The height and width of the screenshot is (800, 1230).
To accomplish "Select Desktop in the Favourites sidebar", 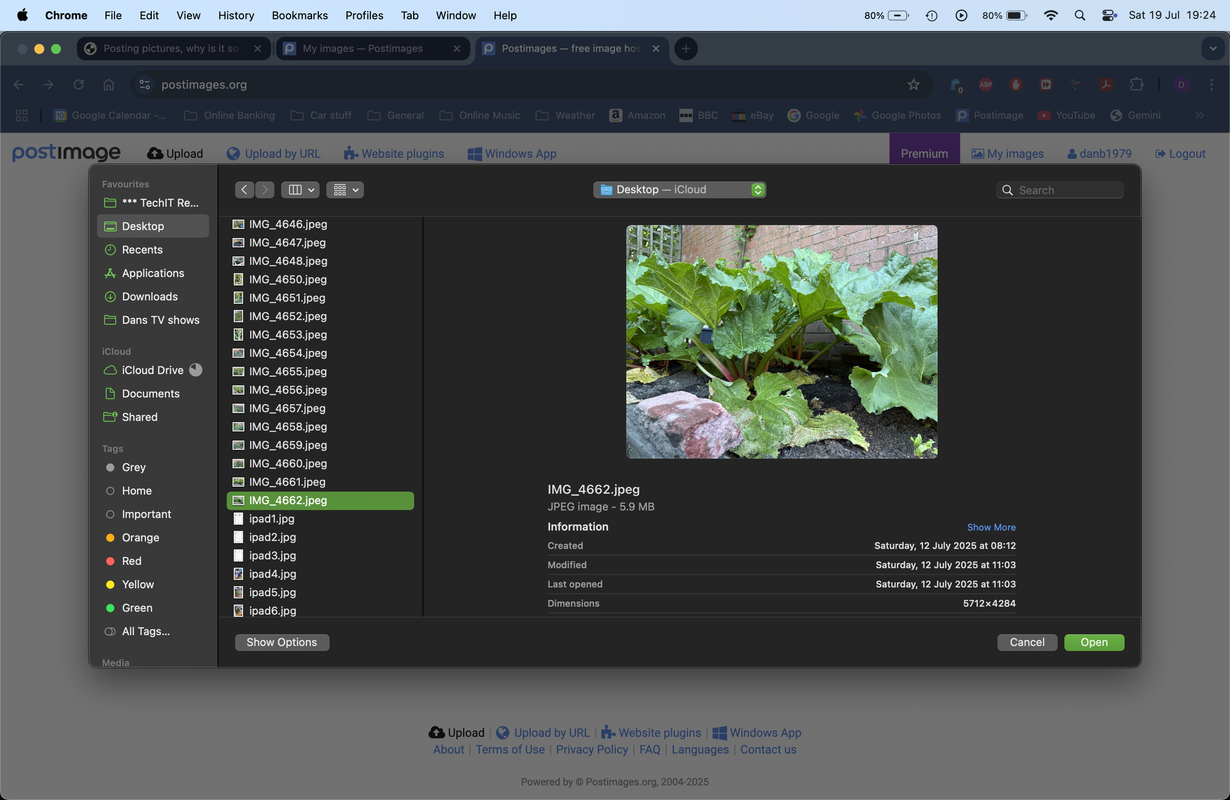I will point(153,226).
